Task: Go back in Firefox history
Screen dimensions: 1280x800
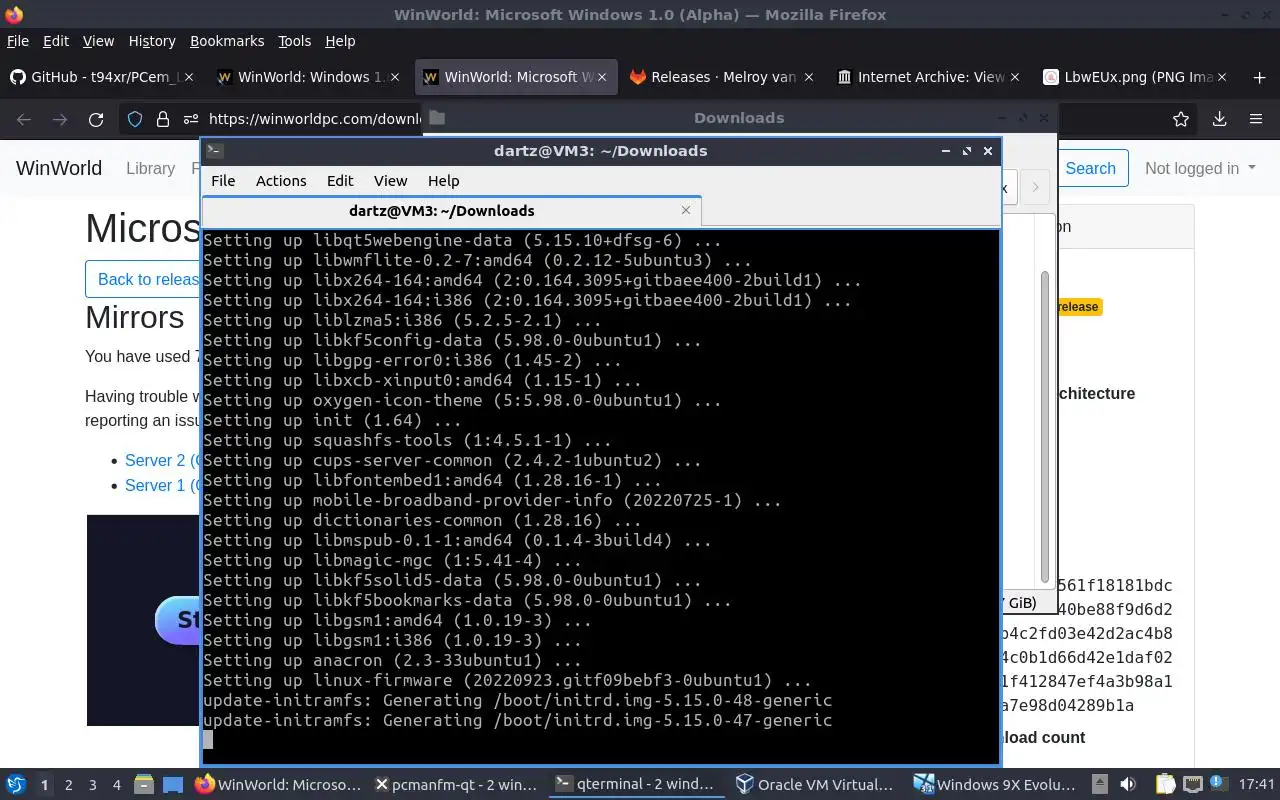Action: coord(24,119)
